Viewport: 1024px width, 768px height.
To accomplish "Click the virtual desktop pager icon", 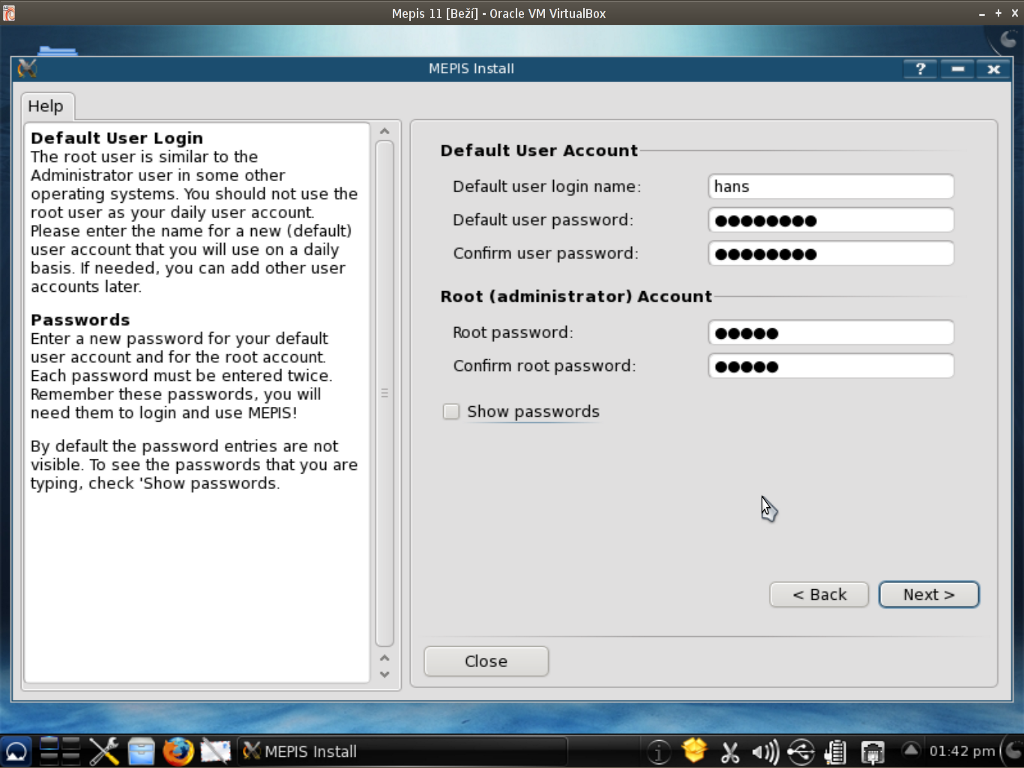I will point(60,752).
